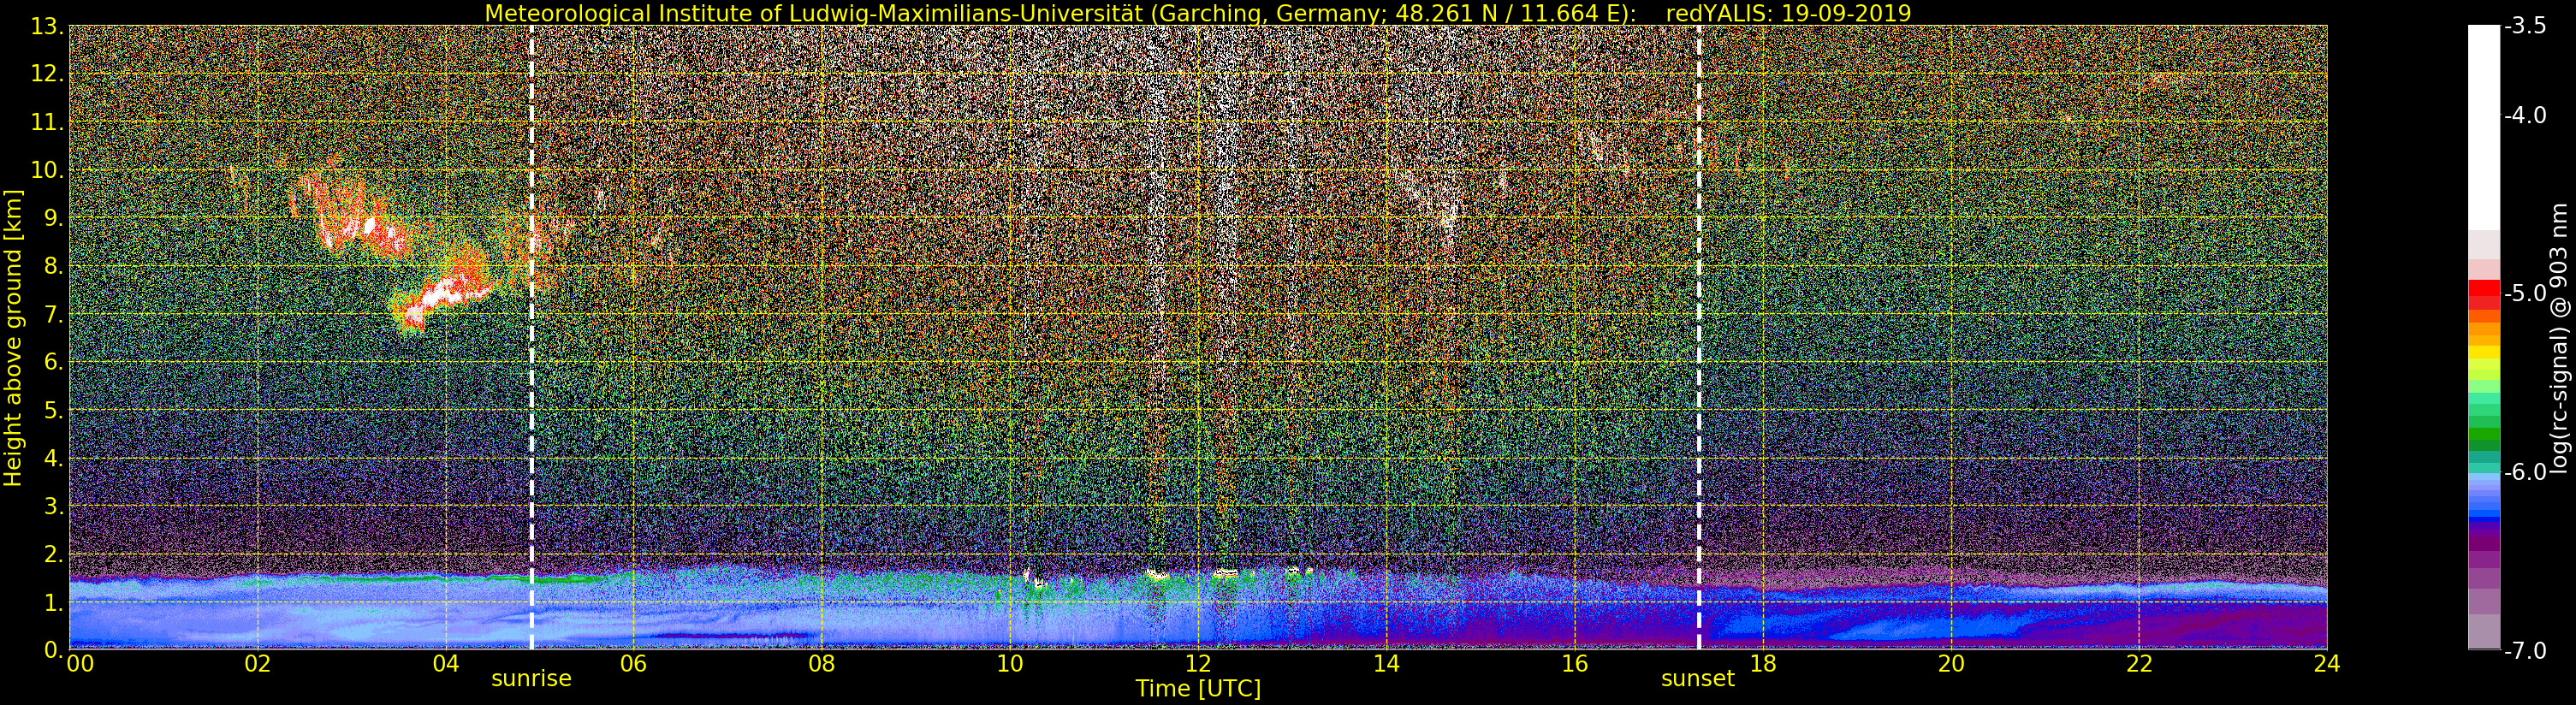Click the '4.' height axis tick
Viewport: 2576px width, 705px height.
tap(53, 459)
